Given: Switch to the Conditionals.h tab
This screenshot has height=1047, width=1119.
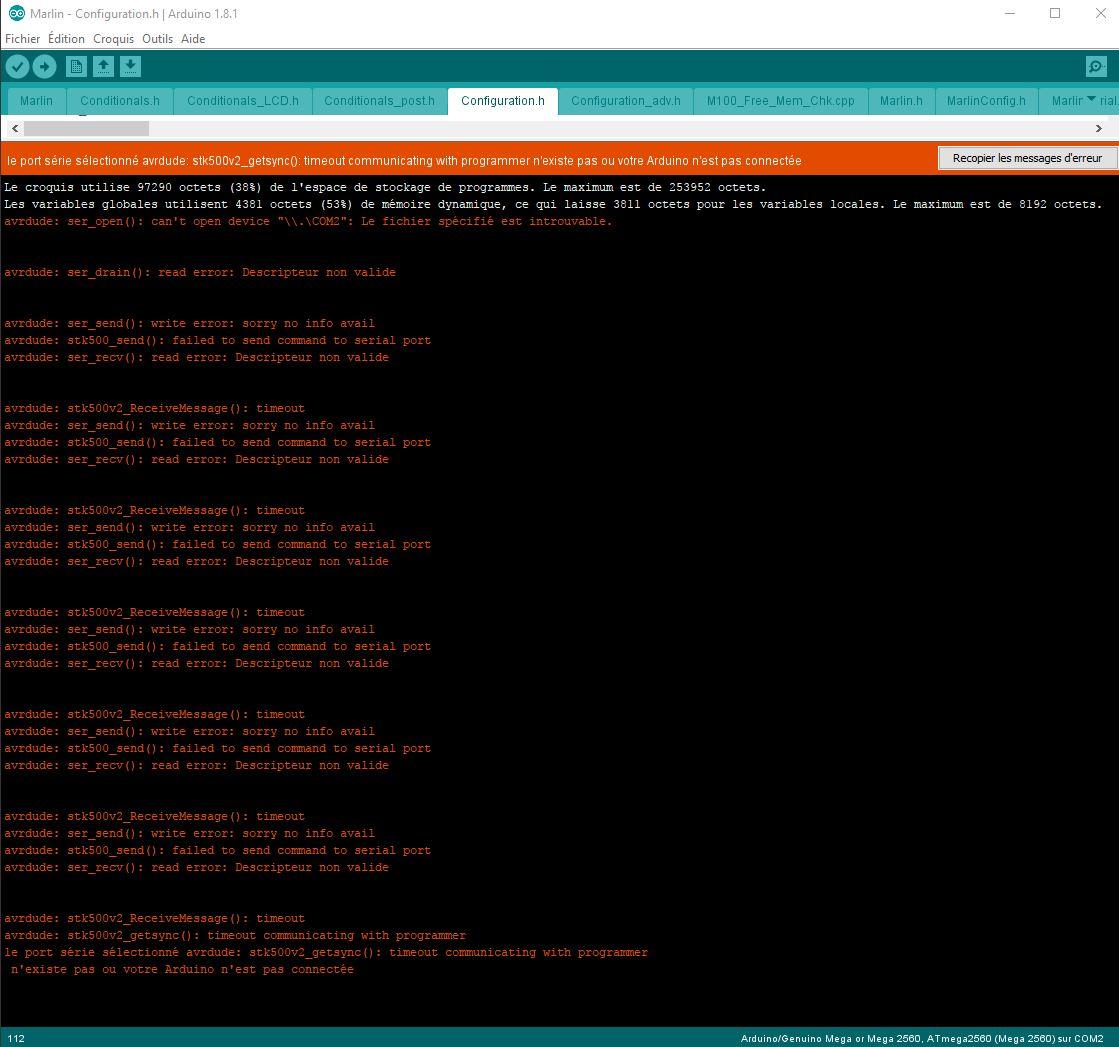Looking at the screenshot, I should pos(120,101).
